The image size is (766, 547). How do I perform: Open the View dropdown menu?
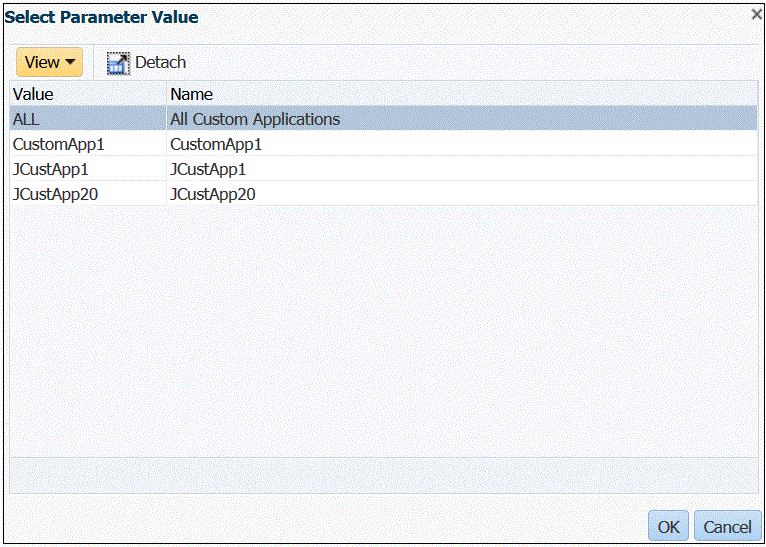(49, 62)
